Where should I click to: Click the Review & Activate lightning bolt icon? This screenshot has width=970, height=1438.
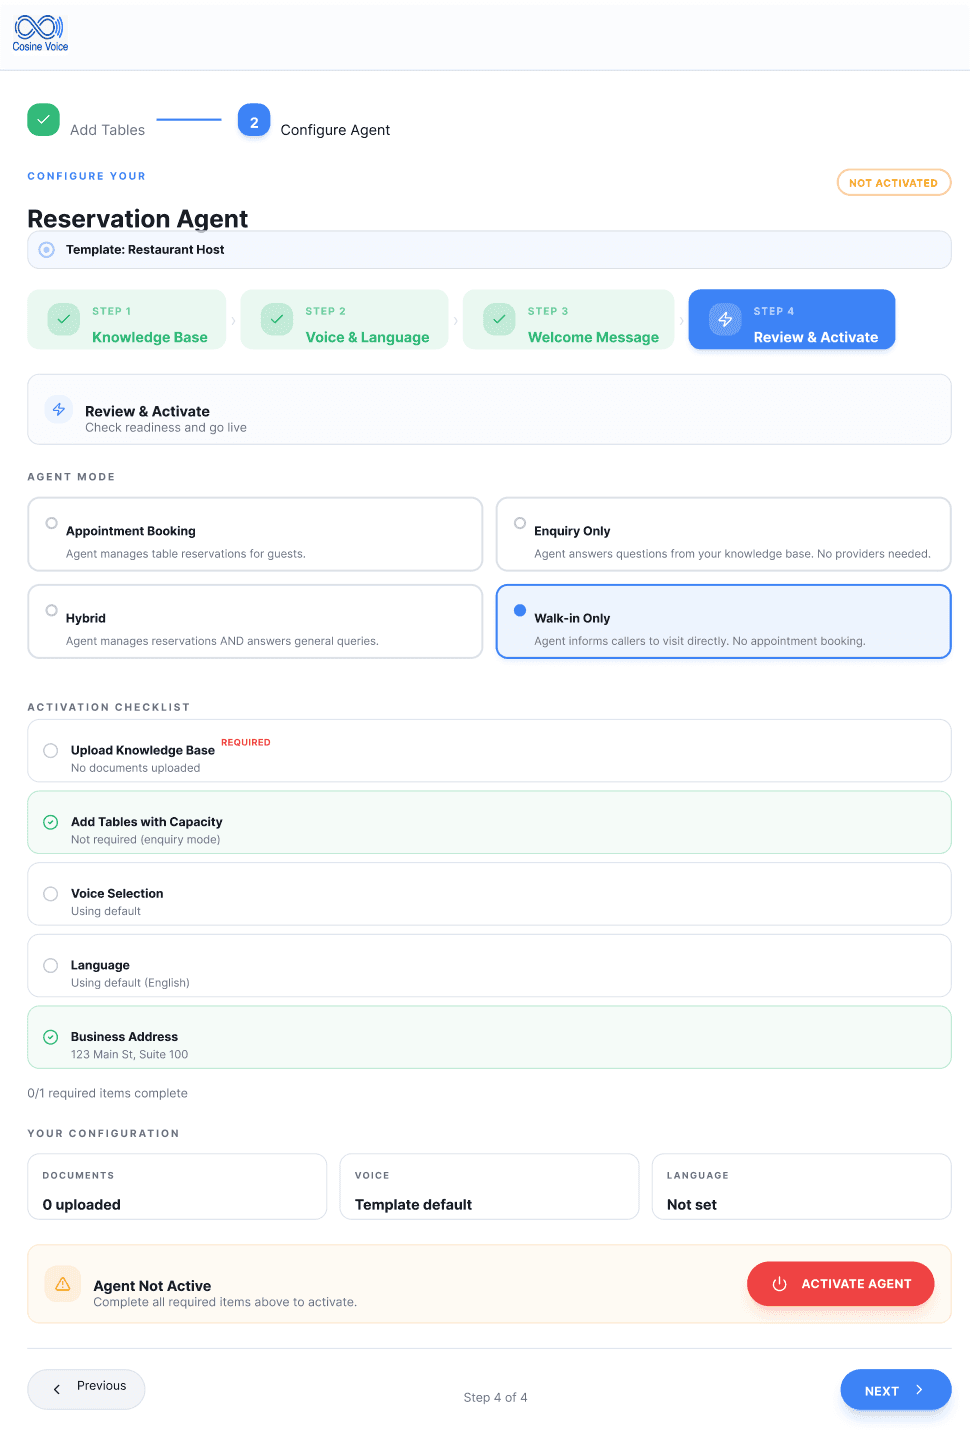point(59,409)
